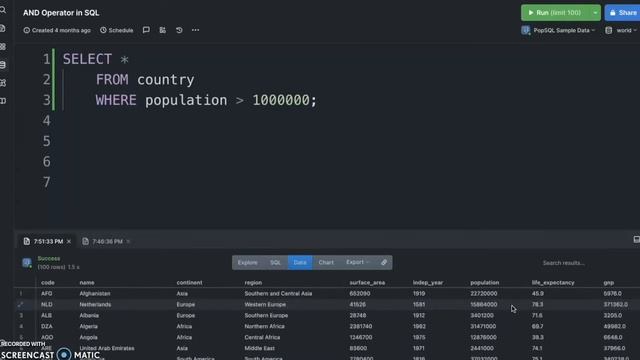Click the 'life_expectancy' column header
This screenshot has width=640, height=360.
[x=553, y=282]
